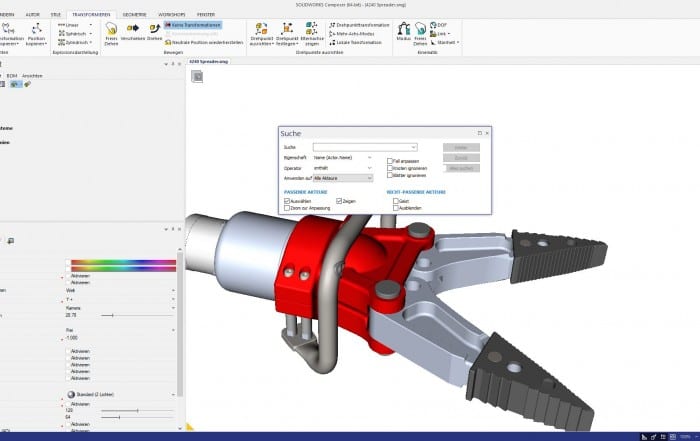Choose Sphärisch explosion option

click(75, 33)
